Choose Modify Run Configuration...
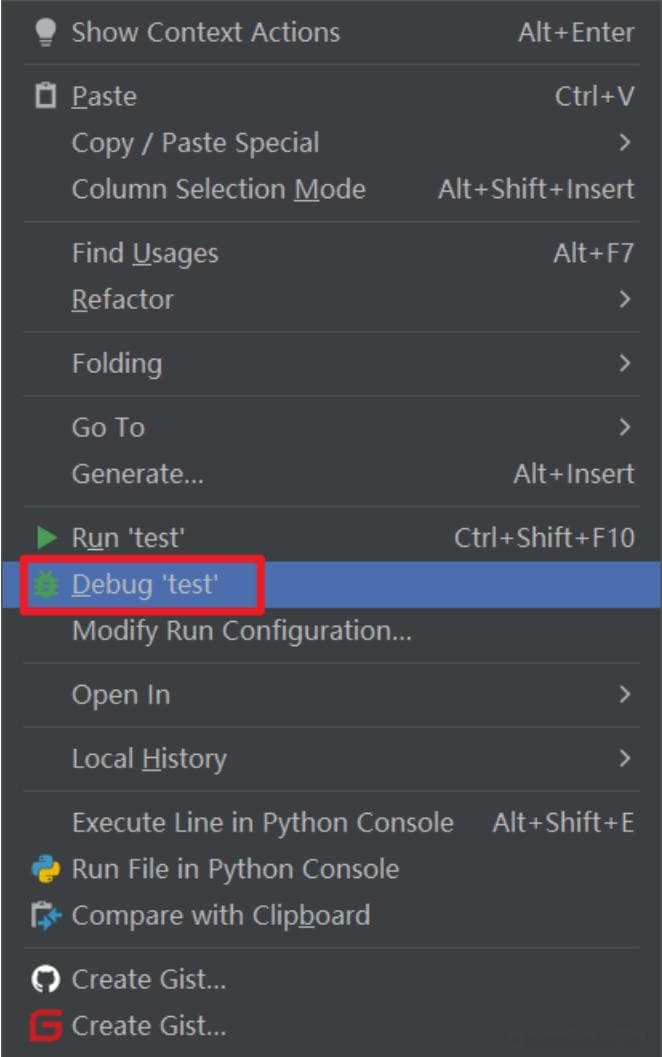662x1057 pixels. click(331, 630)
